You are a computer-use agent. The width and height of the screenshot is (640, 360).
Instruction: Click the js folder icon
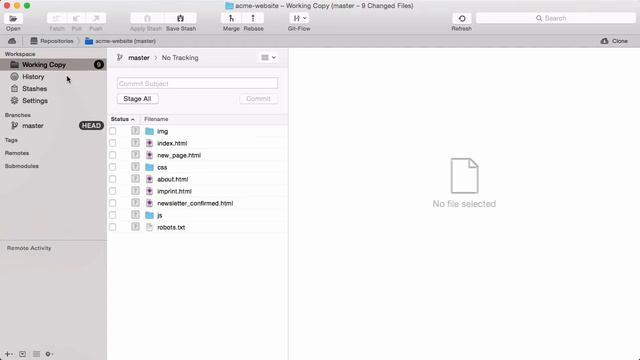149,215
